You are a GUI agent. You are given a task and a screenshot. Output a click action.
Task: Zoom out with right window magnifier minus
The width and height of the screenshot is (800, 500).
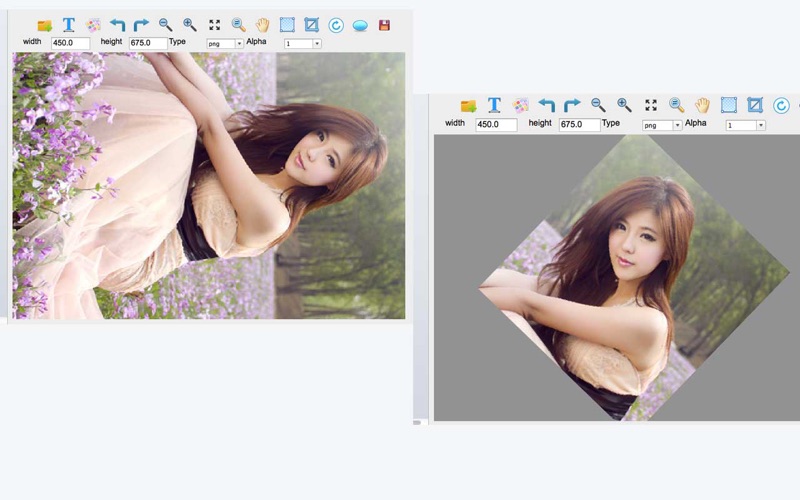pos(598,105)
